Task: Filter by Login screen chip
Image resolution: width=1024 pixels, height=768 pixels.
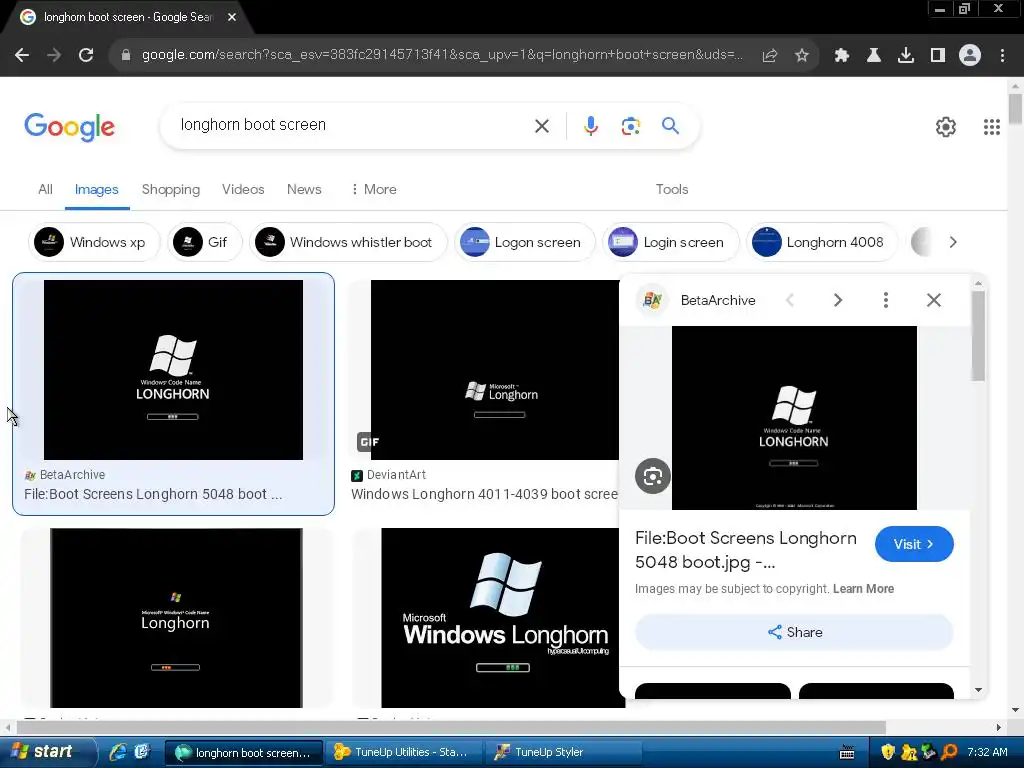Action: click(x=671, y=242)
